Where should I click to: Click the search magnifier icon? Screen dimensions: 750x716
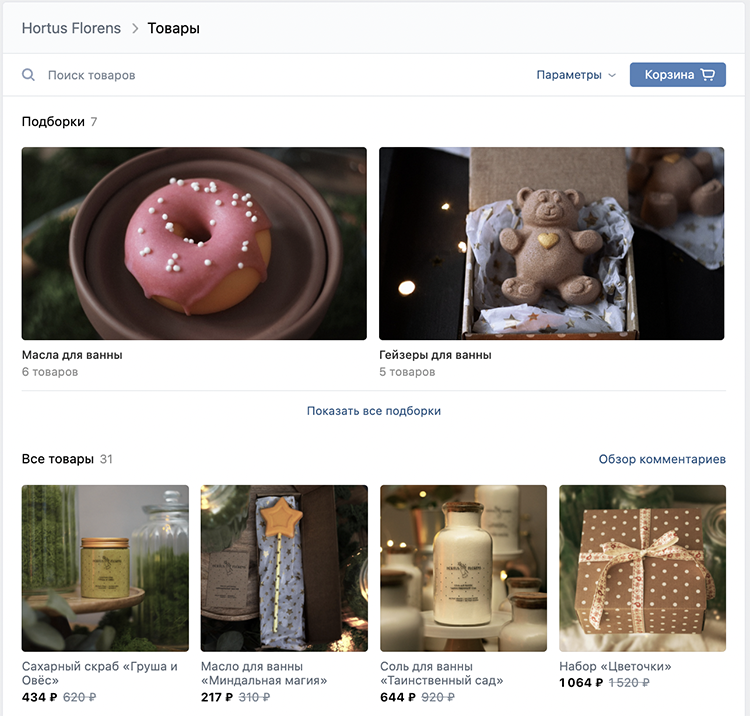tap(29, 75)
